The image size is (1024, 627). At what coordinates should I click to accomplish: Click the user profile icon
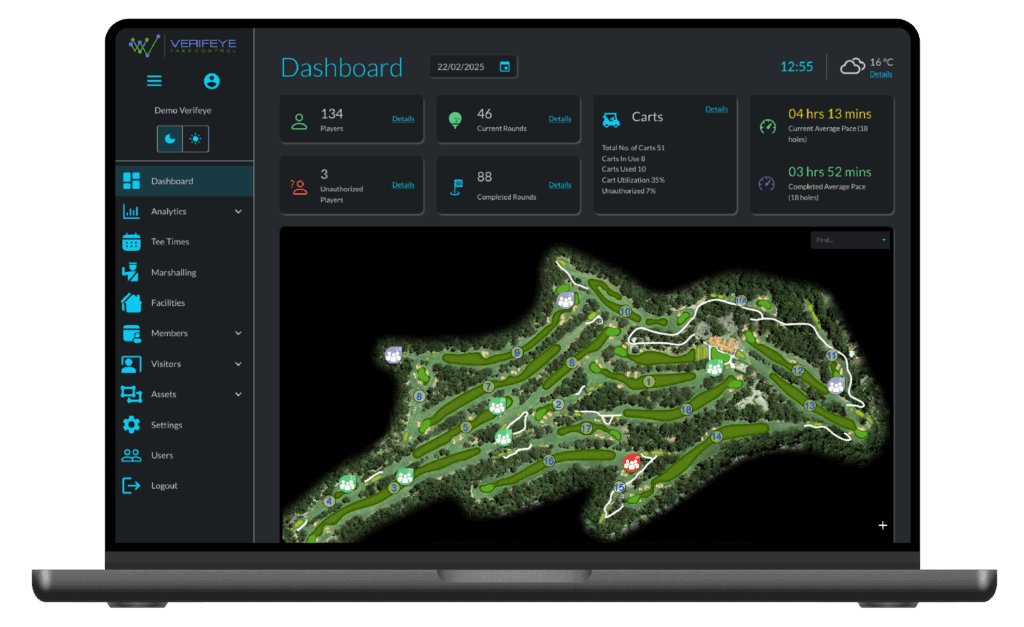pyautogui.click(x=211, y=82)
